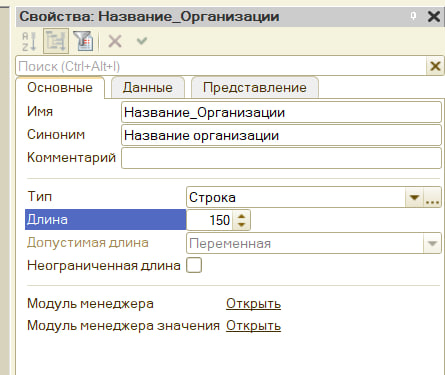This screenshot has height=375, width=445.
Task: Decrease Длина value with down arrow
Action: (242, 225)
